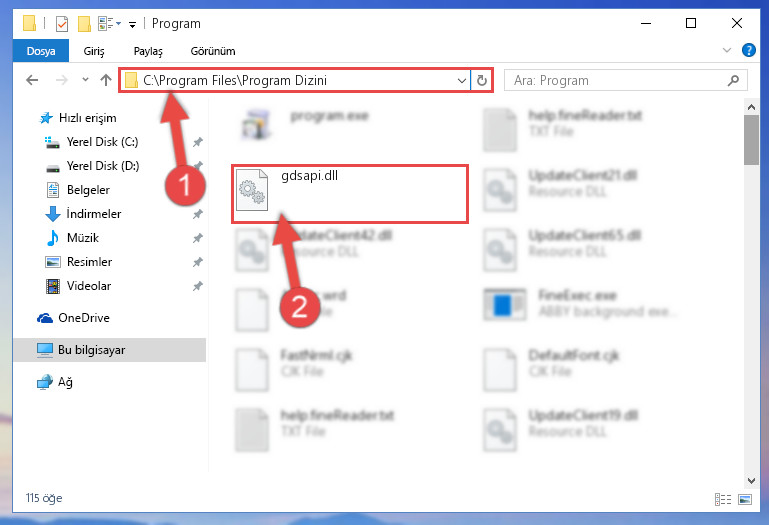Open recent locations dropdown arrow
This screenshot has width=769, height=525.
point(85,79)
